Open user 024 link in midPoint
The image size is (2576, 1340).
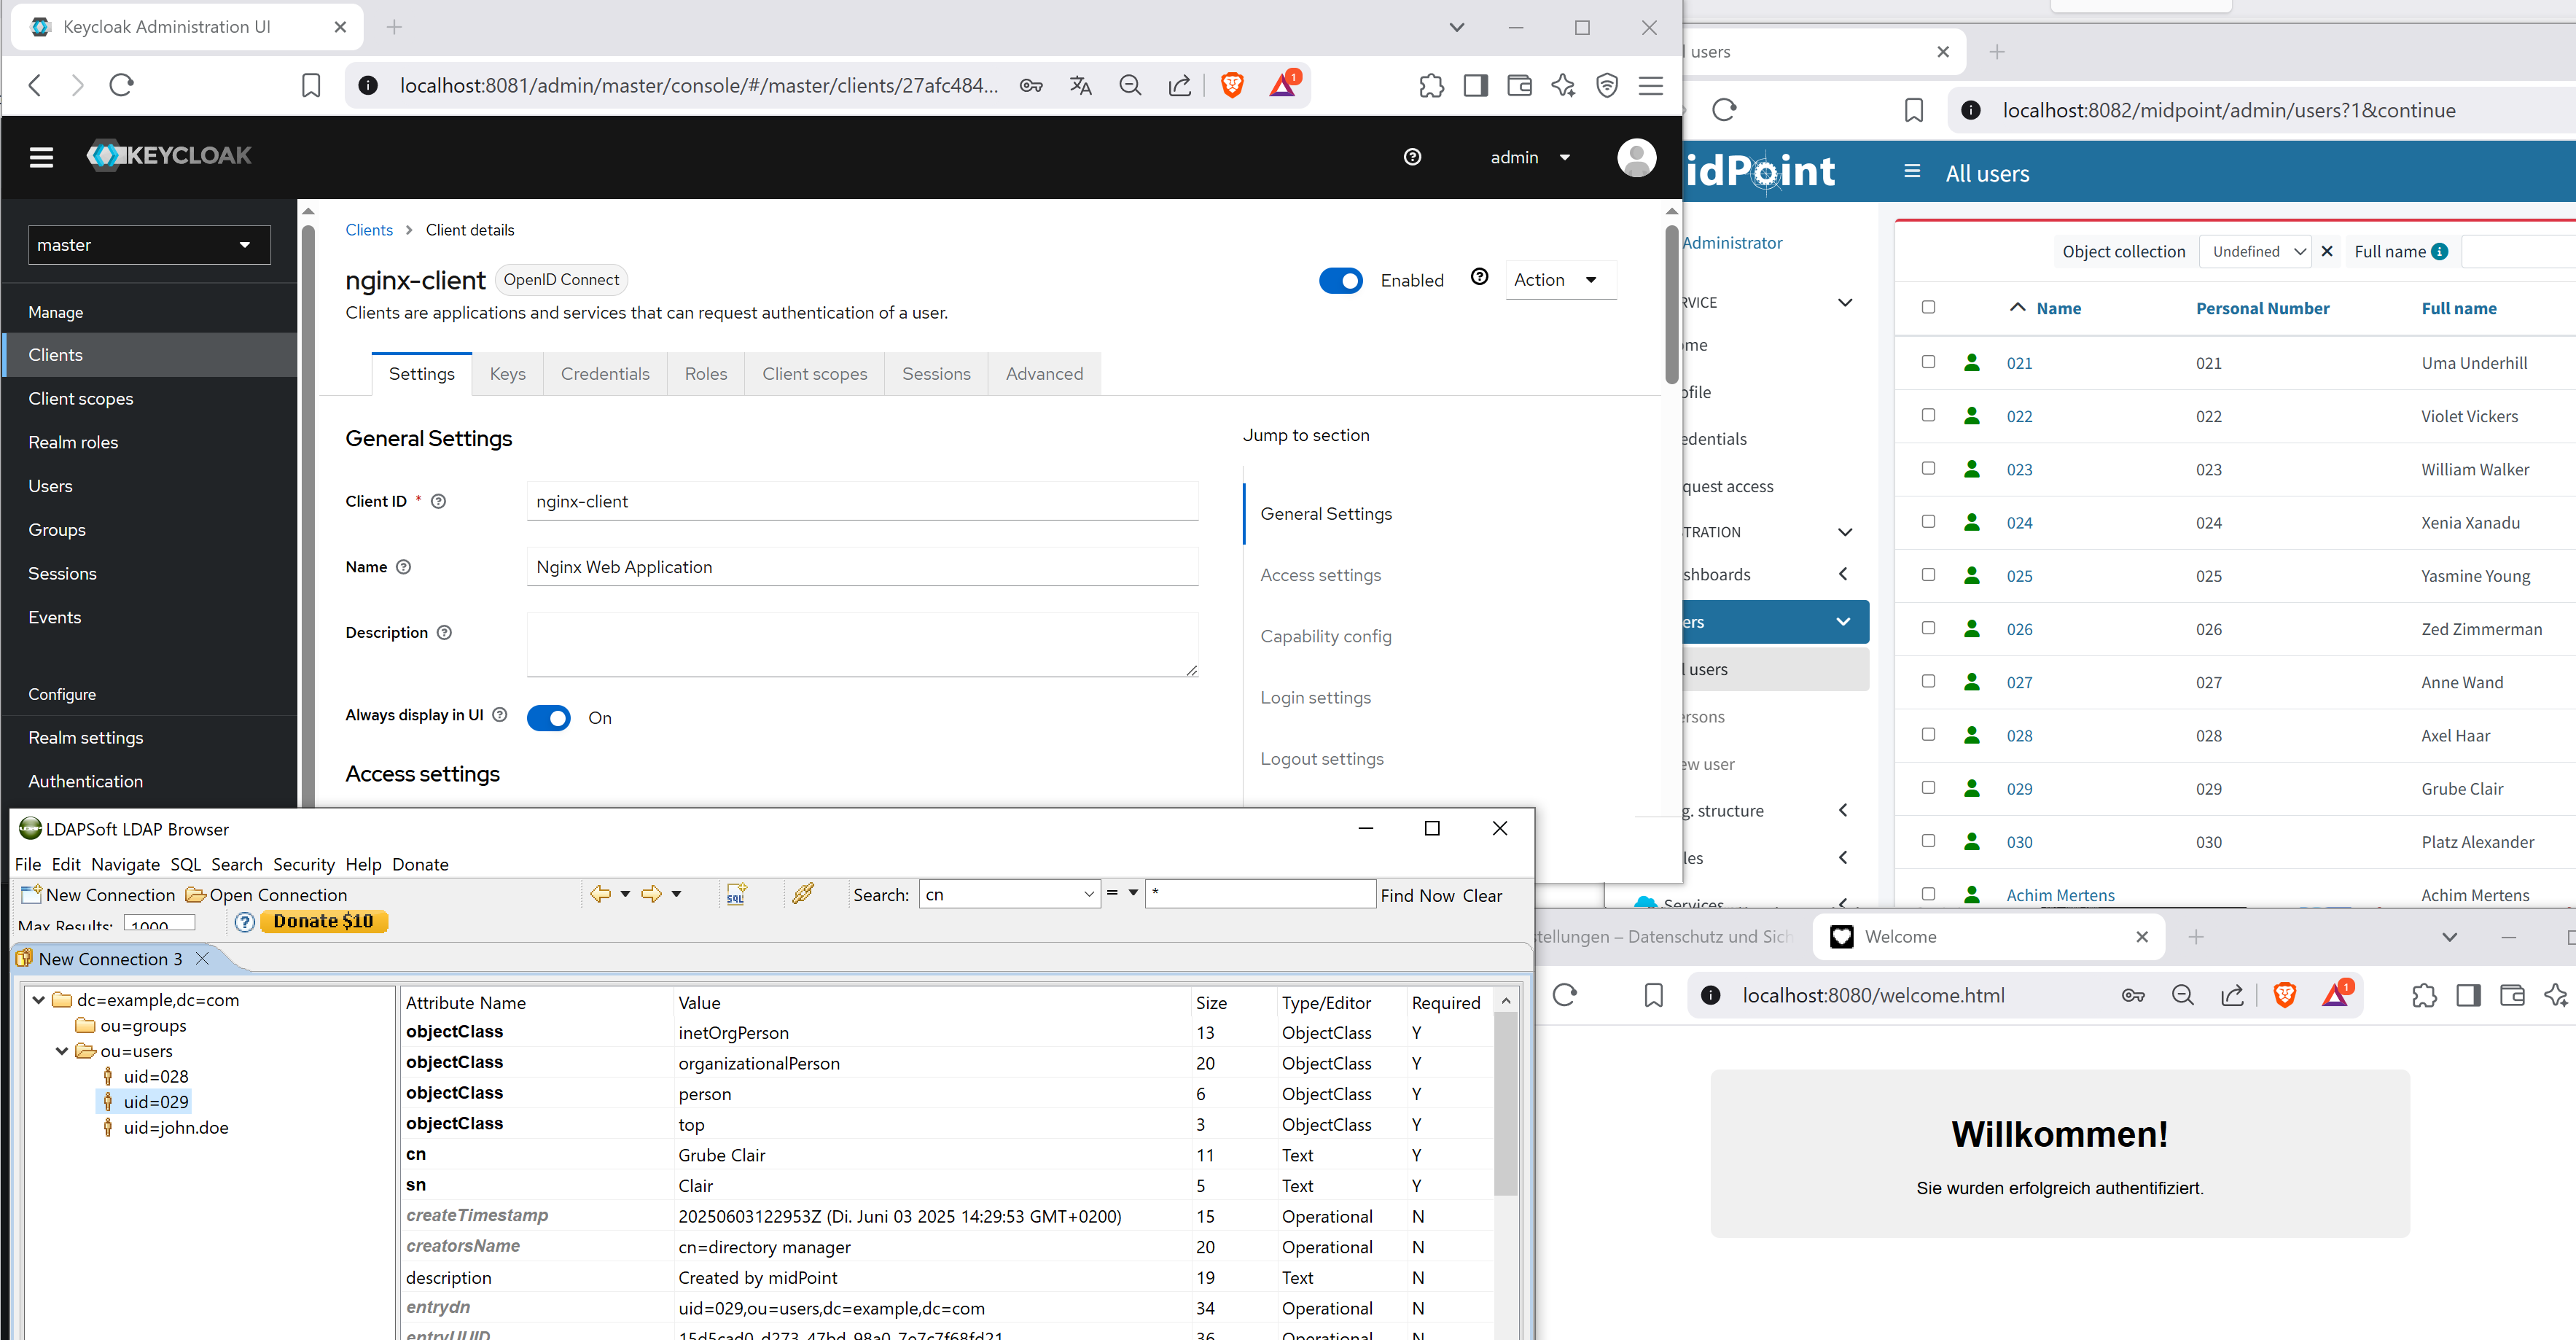pyautogui.click(x=2019, y=523)
